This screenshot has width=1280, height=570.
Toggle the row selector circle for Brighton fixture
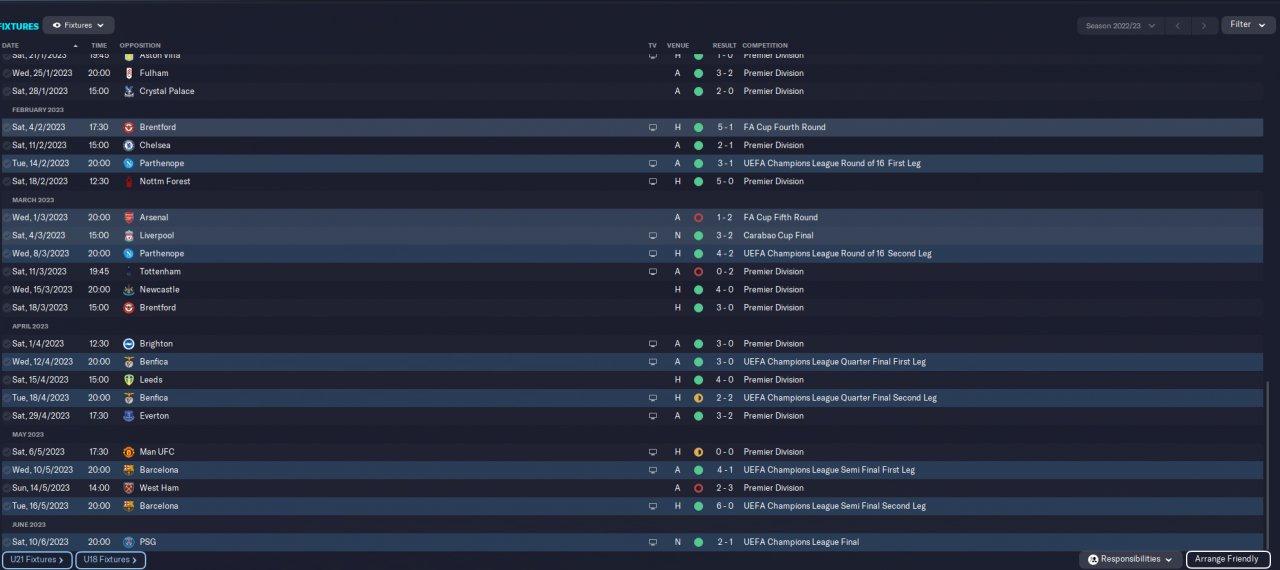point(6,343)
